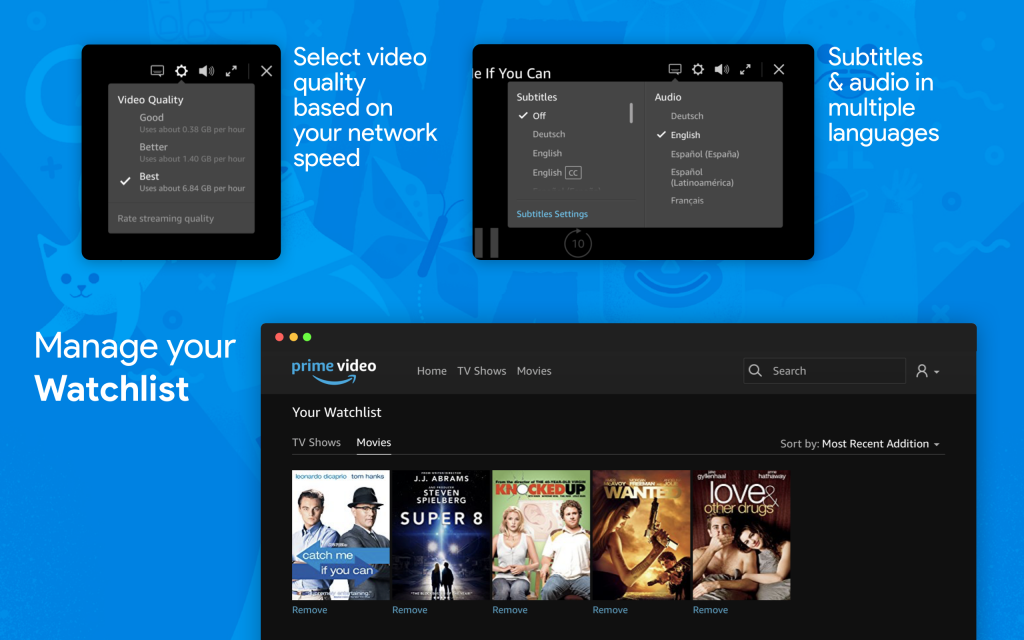The image size is (1024, 640).
Task: Rewind 10 seconds
Action: (578, 244)
